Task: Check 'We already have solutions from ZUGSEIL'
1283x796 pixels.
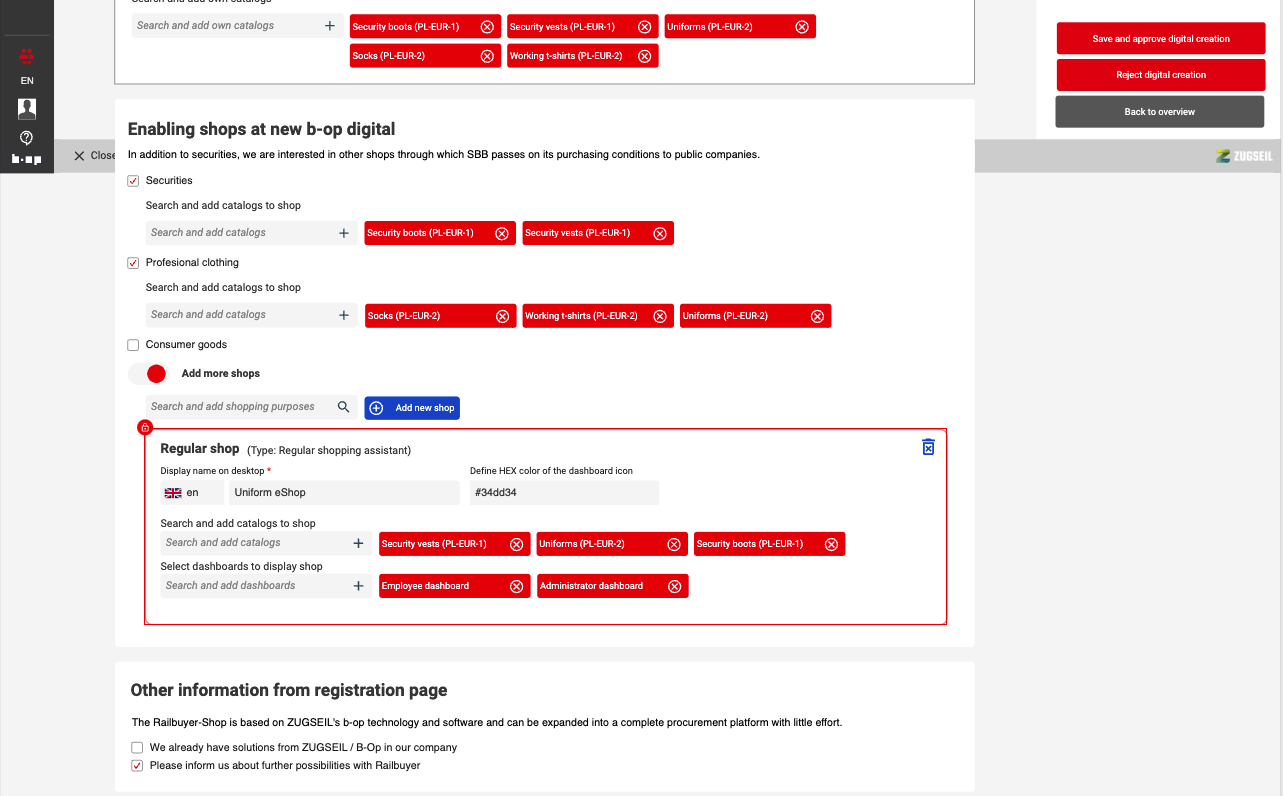Action: [137, 747]
